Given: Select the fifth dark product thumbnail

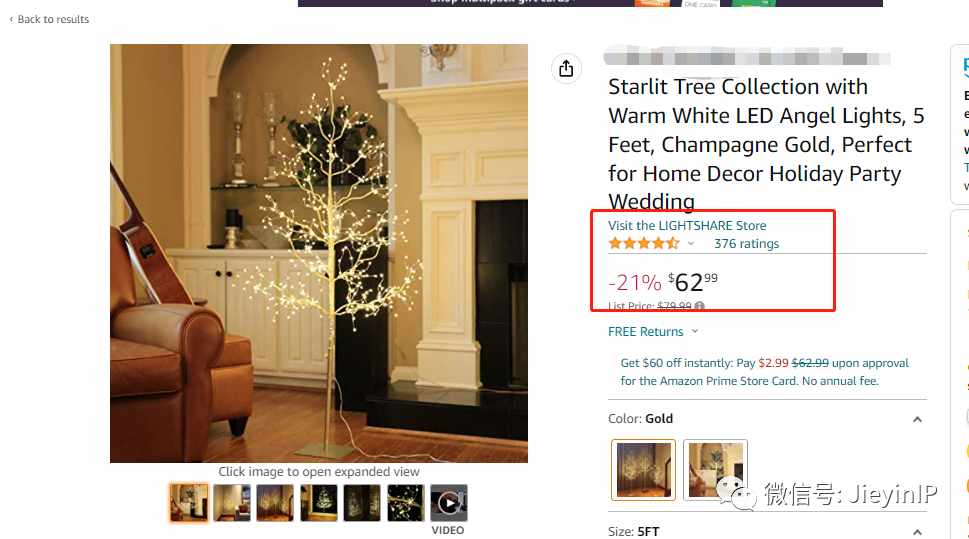Looking at the screenshot, I should tap(362, 503).
